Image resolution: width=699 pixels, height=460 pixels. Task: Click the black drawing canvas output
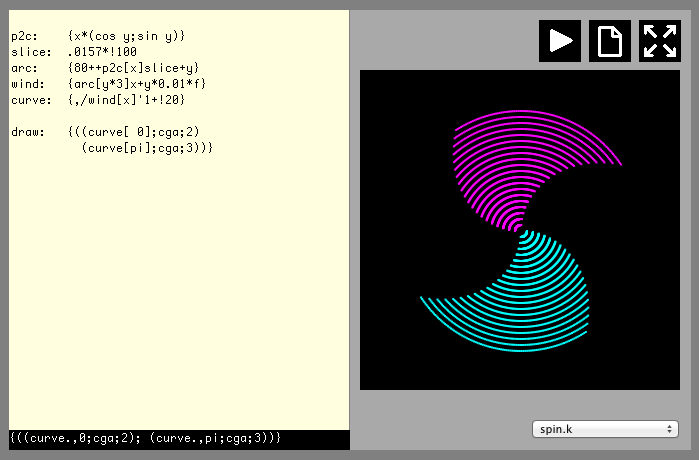pos(520,230)
